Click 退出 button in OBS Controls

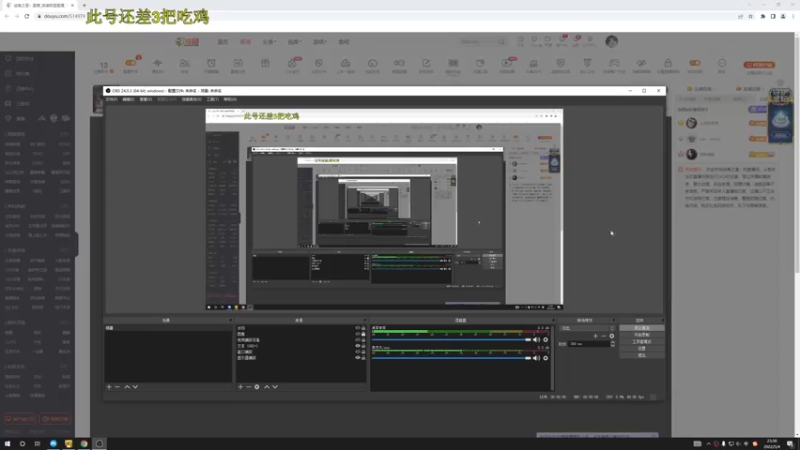coord(642,355)
